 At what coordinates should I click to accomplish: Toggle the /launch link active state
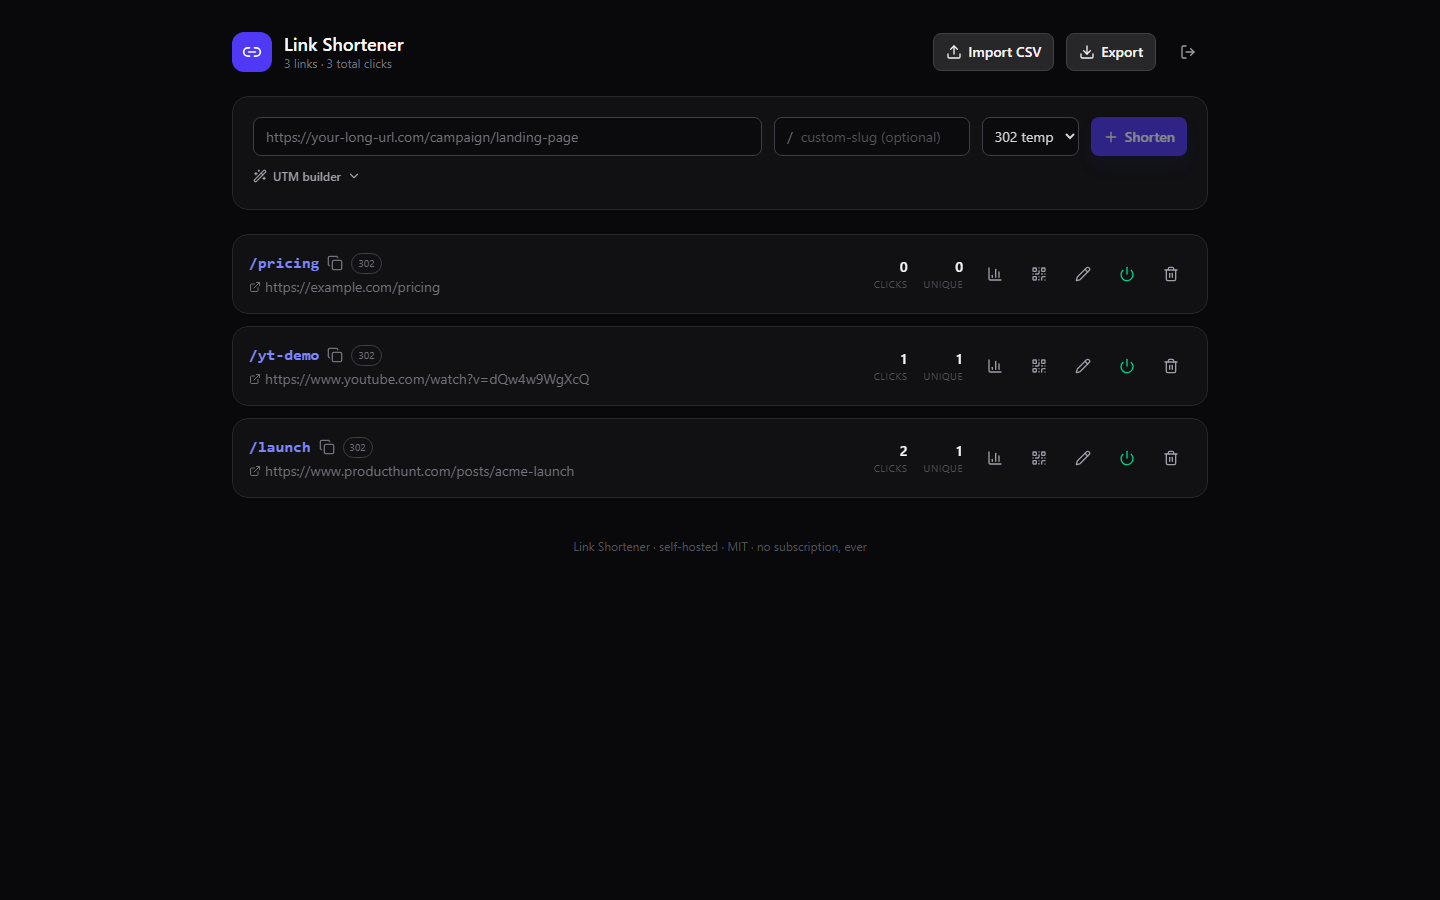(x=1127, y=458)
